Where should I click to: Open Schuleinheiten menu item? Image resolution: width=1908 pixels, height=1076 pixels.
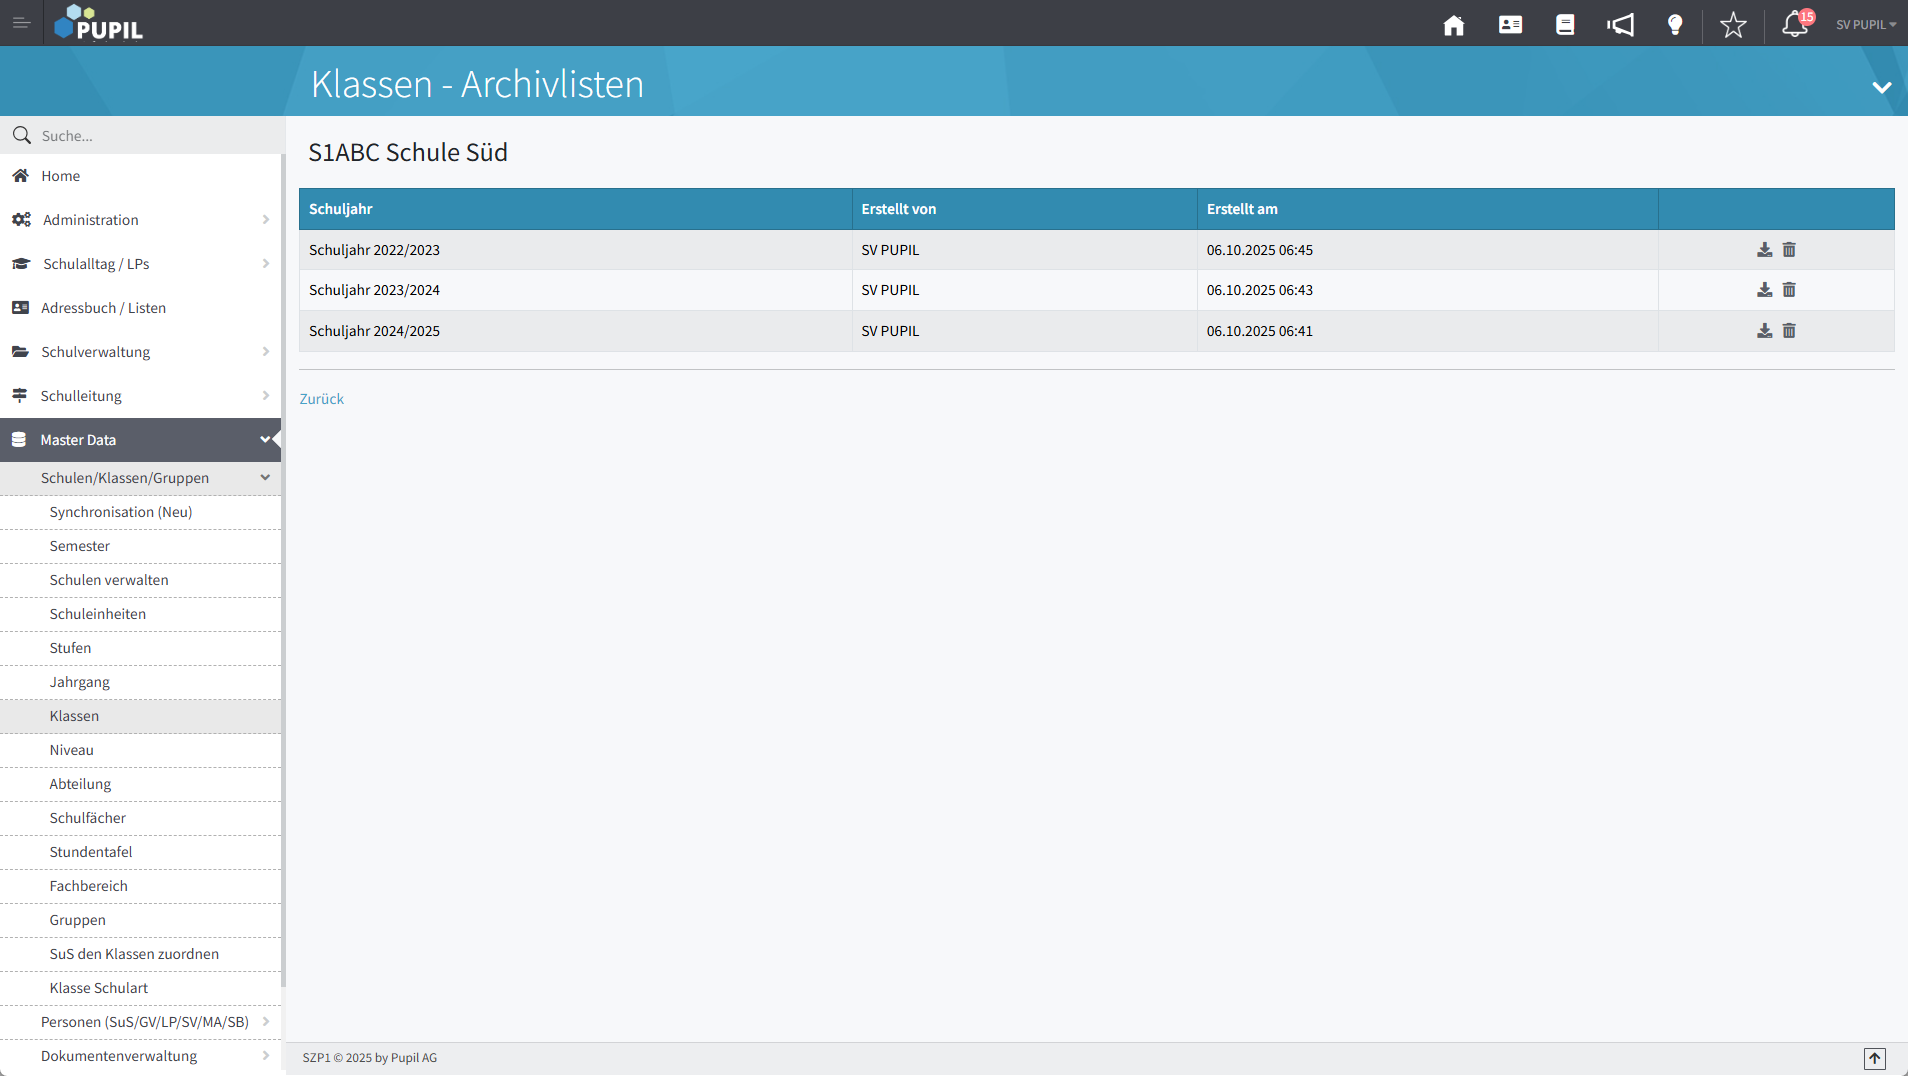[x=141, y=614]
